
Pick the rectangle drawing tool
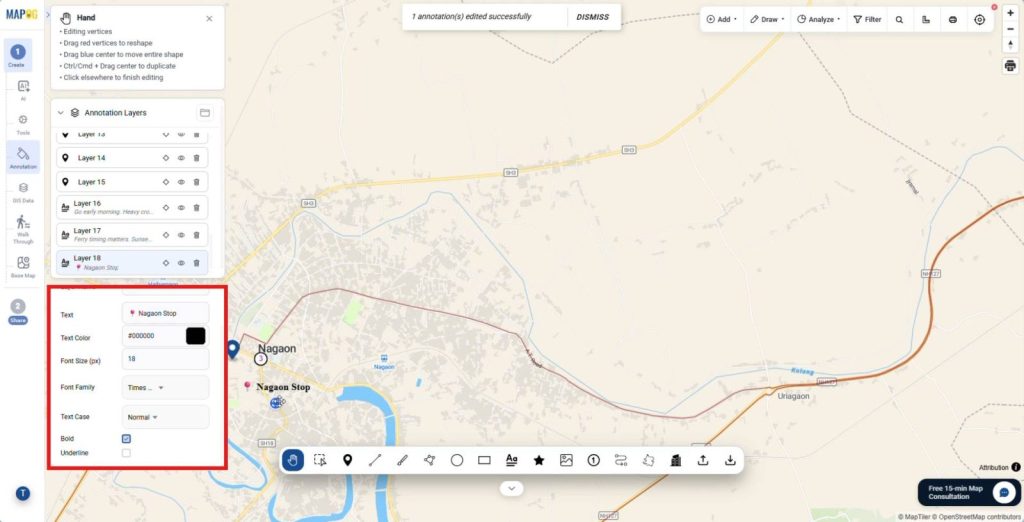[x=484, y=461]
